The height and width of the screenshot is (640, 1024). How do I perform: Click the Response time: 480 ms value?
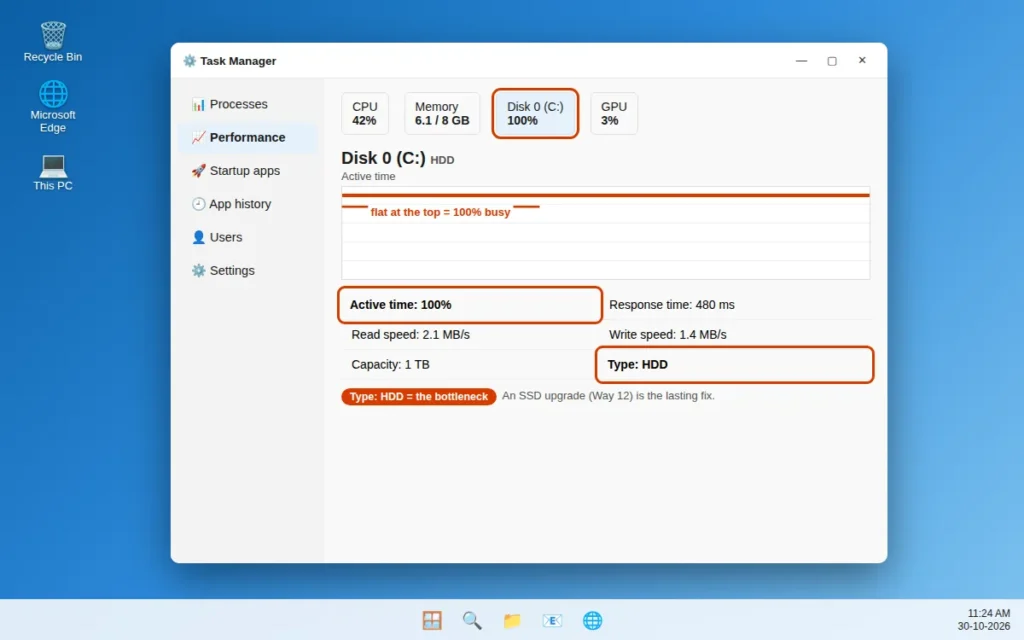point(671,305)
